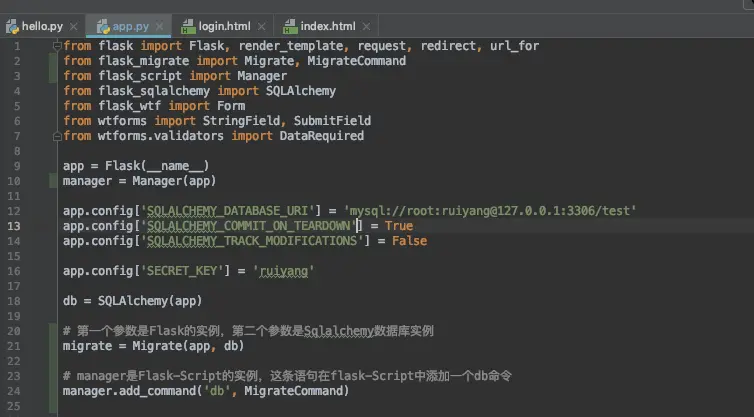Click the 'ruiyang' secret key string
The height and width of the screenshot is (417, 754).
click(x=284, y=271)
